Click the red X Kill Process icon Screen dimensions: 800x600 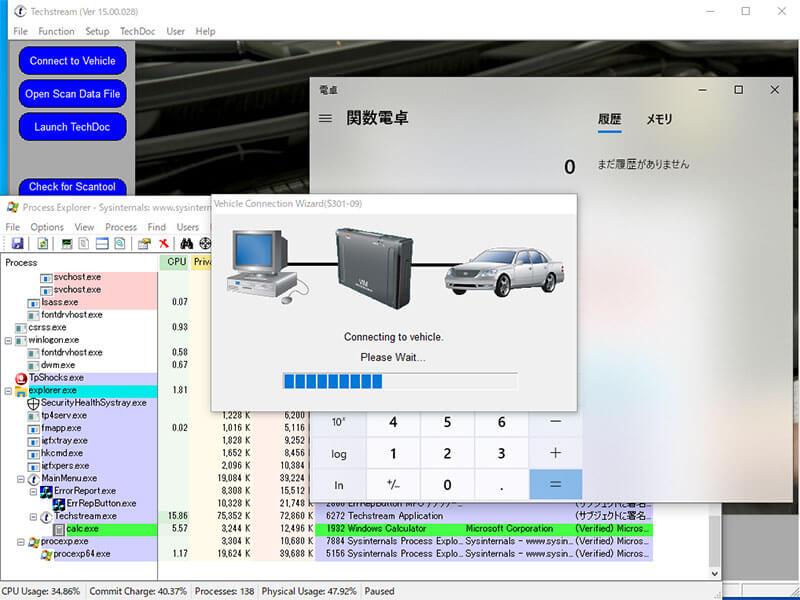(x=164, y=243)
